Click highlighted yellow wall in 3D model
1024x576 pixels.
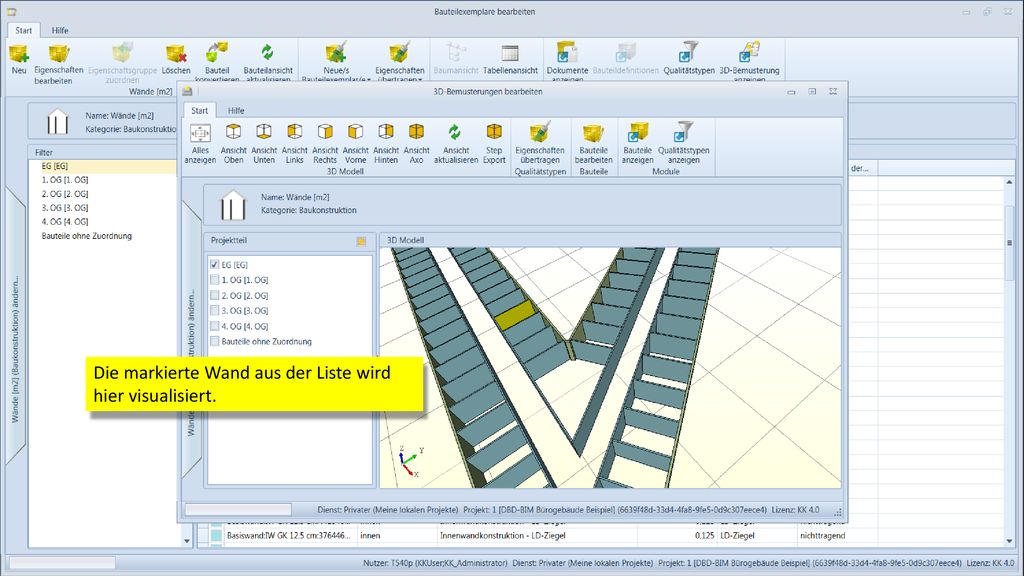click(514, 315)
